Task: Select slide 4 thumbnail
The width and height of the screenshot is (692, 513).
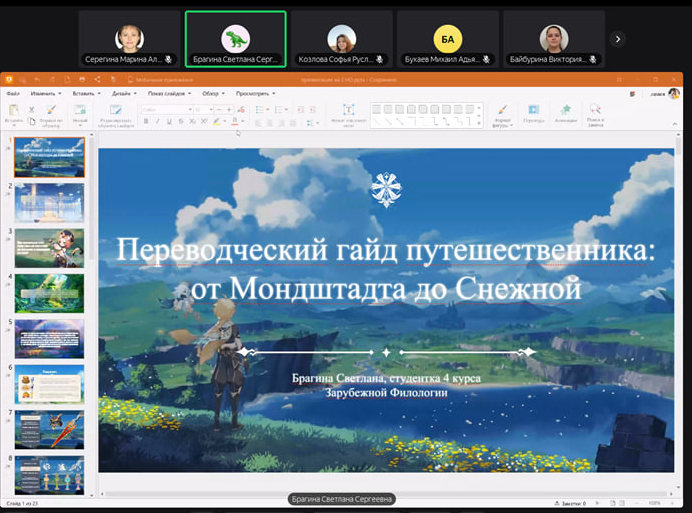Action: tap(49, 294)
